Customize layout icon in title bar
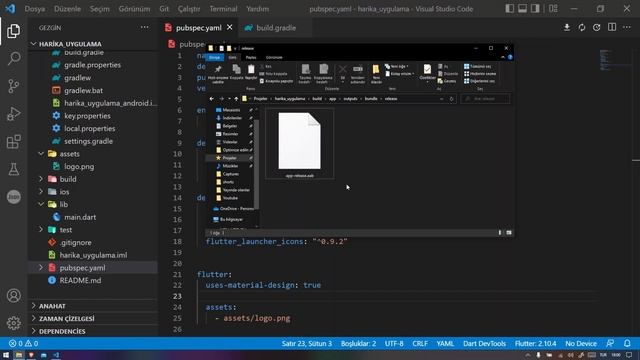Viewport: 640px width, 360px height. [x=553, y=9]
